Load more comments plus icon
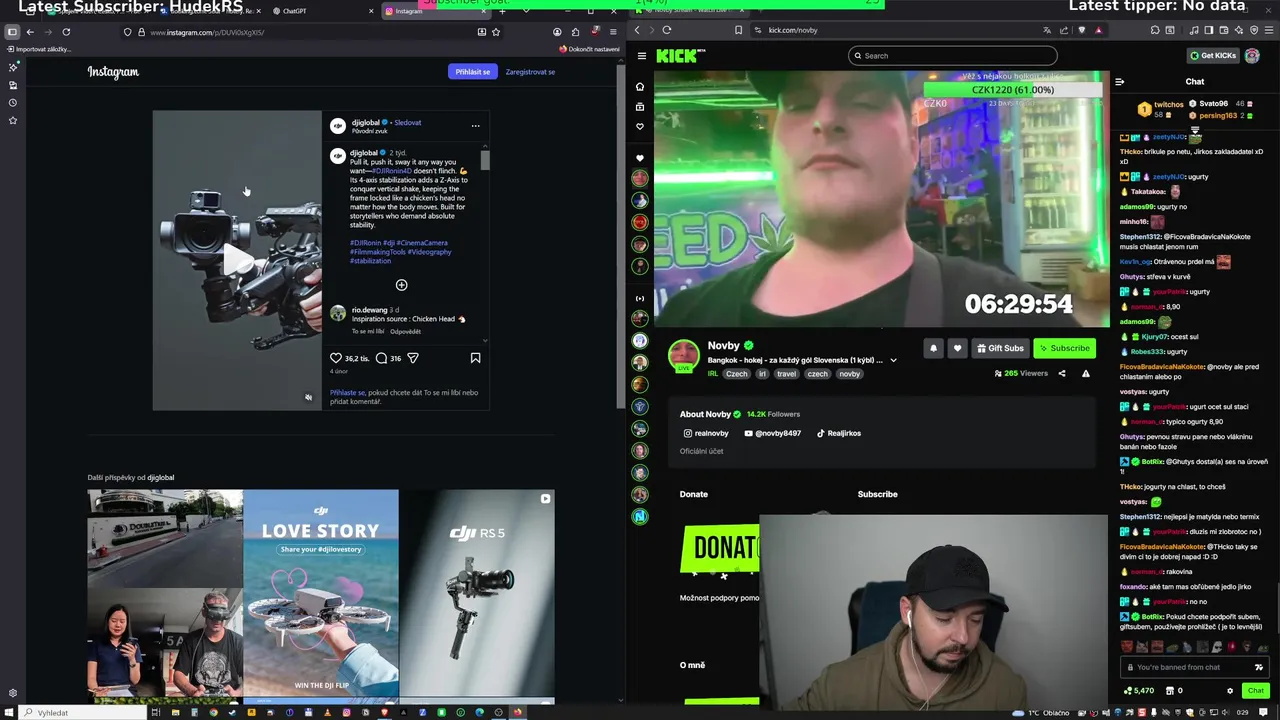The height and width of the screenshot is (720, 1280). (x=401, y=285)
